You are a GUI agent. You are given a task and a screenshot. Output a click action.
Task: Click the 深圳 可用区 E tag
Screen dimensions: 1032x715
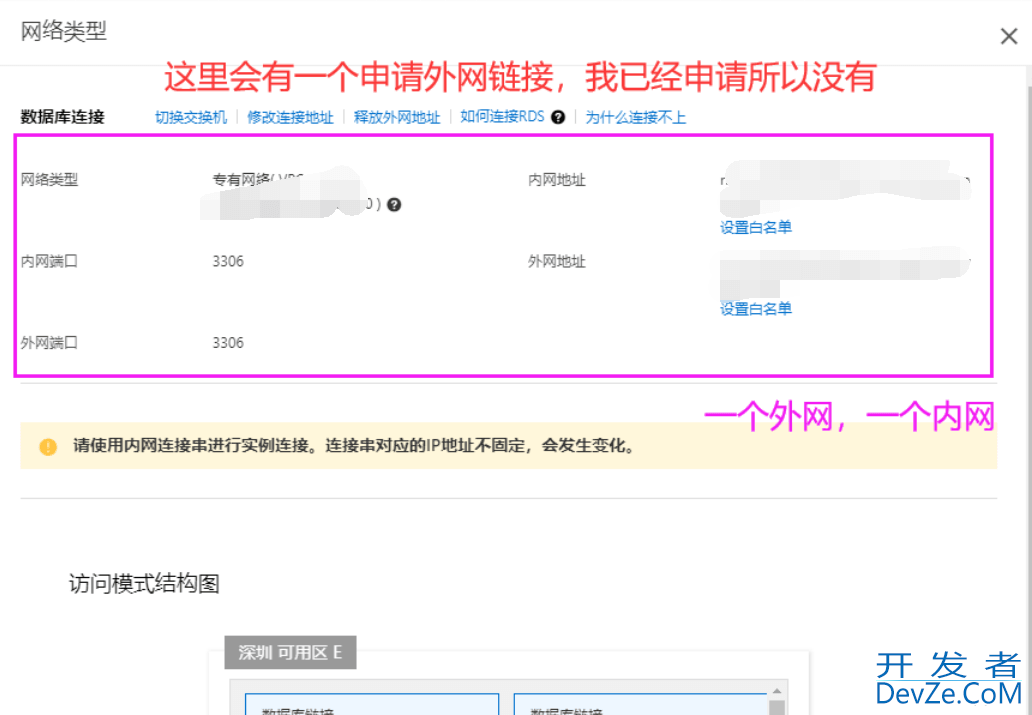tap(290, 652)
